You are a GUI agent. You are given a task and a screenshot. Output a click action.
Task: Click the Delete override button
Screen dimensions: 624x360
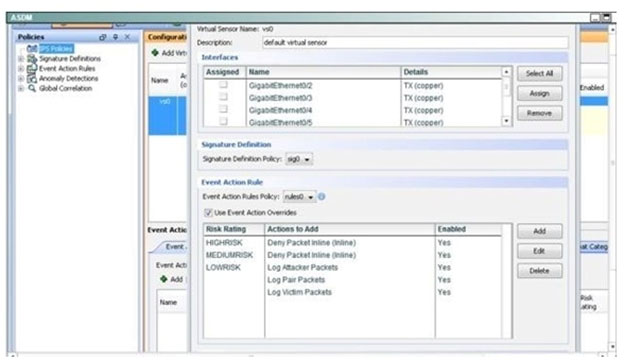click(x=540, y=271)
